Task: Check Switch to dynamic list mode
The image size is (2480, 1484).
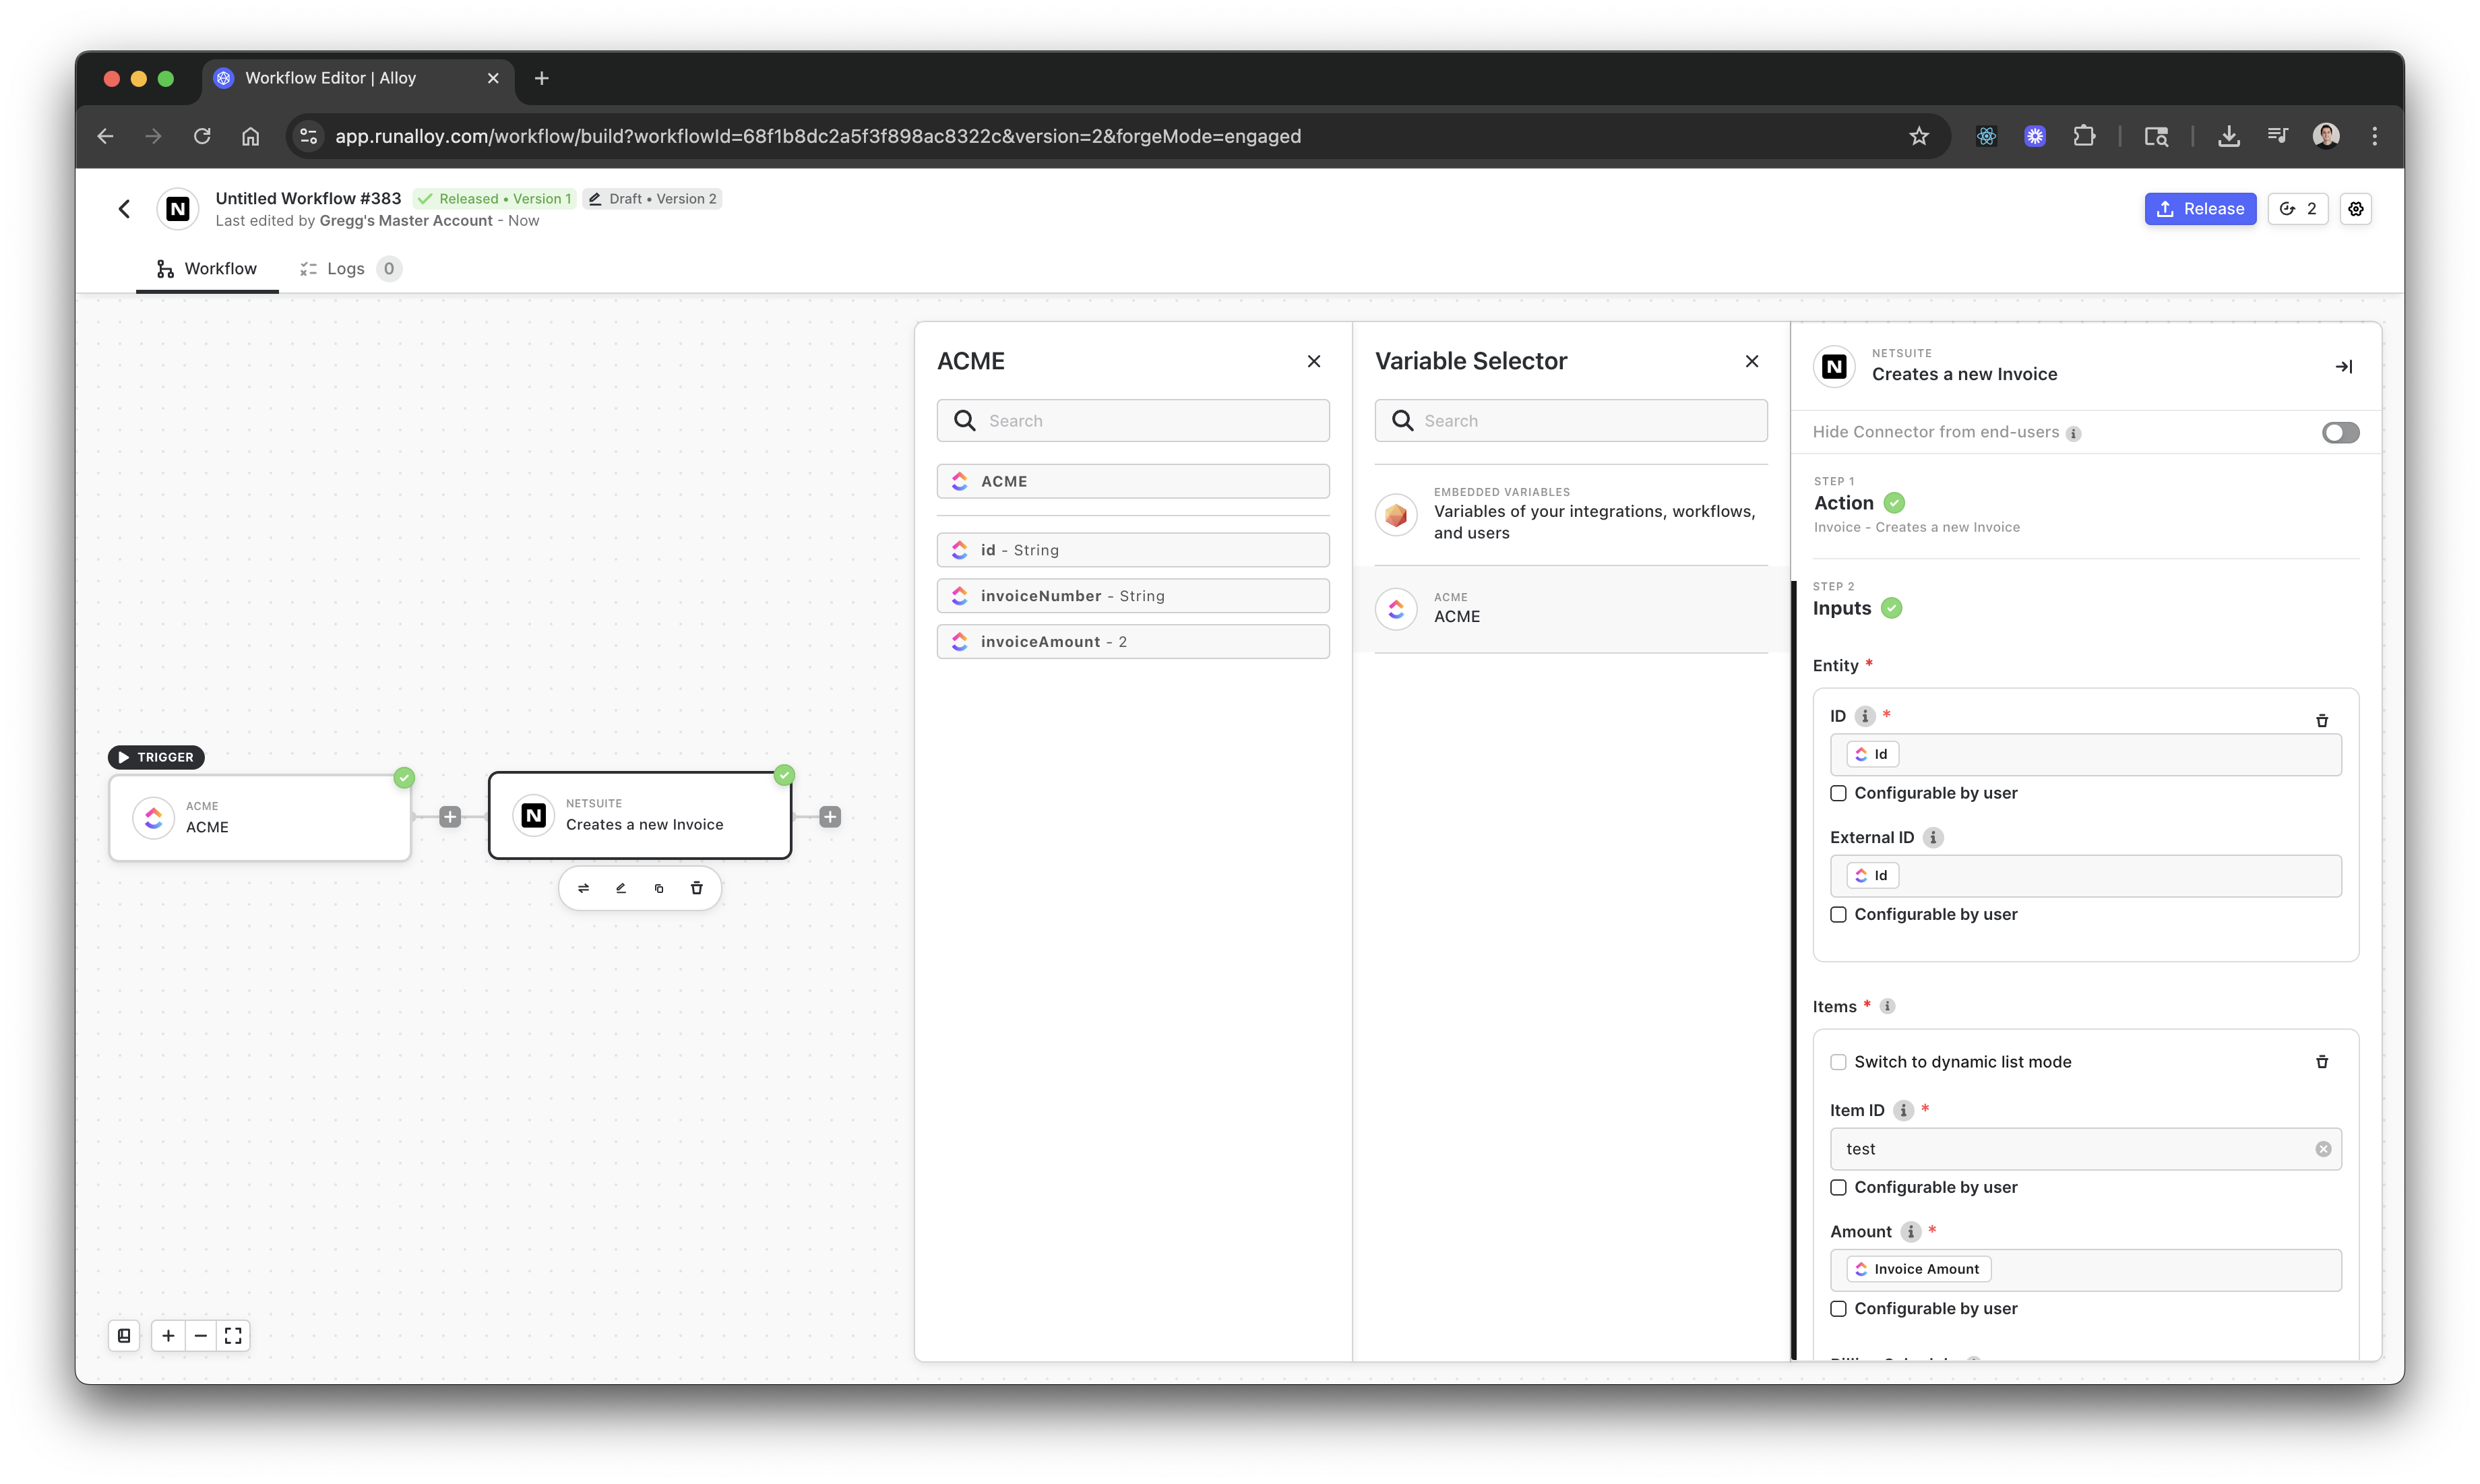Action: click(x=1838, y=1062)
